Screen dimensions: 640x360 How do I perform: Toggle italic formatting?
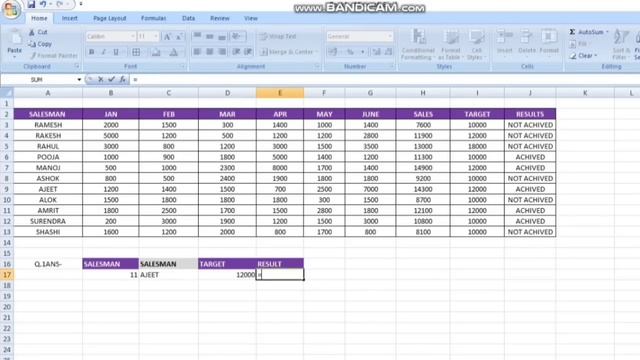click(x=104, y=52)
